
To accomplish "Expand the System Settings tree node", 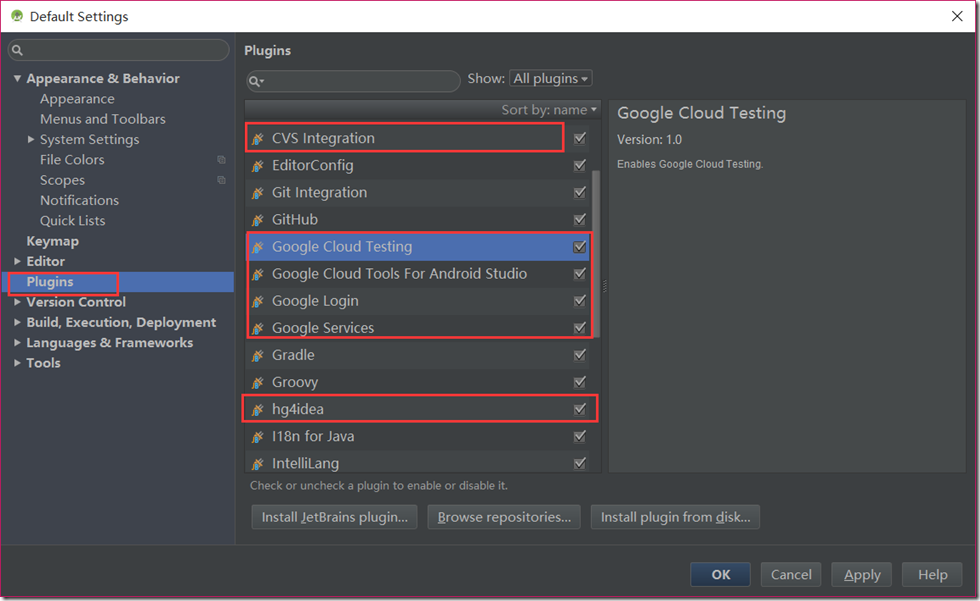I will coord(31,140).
